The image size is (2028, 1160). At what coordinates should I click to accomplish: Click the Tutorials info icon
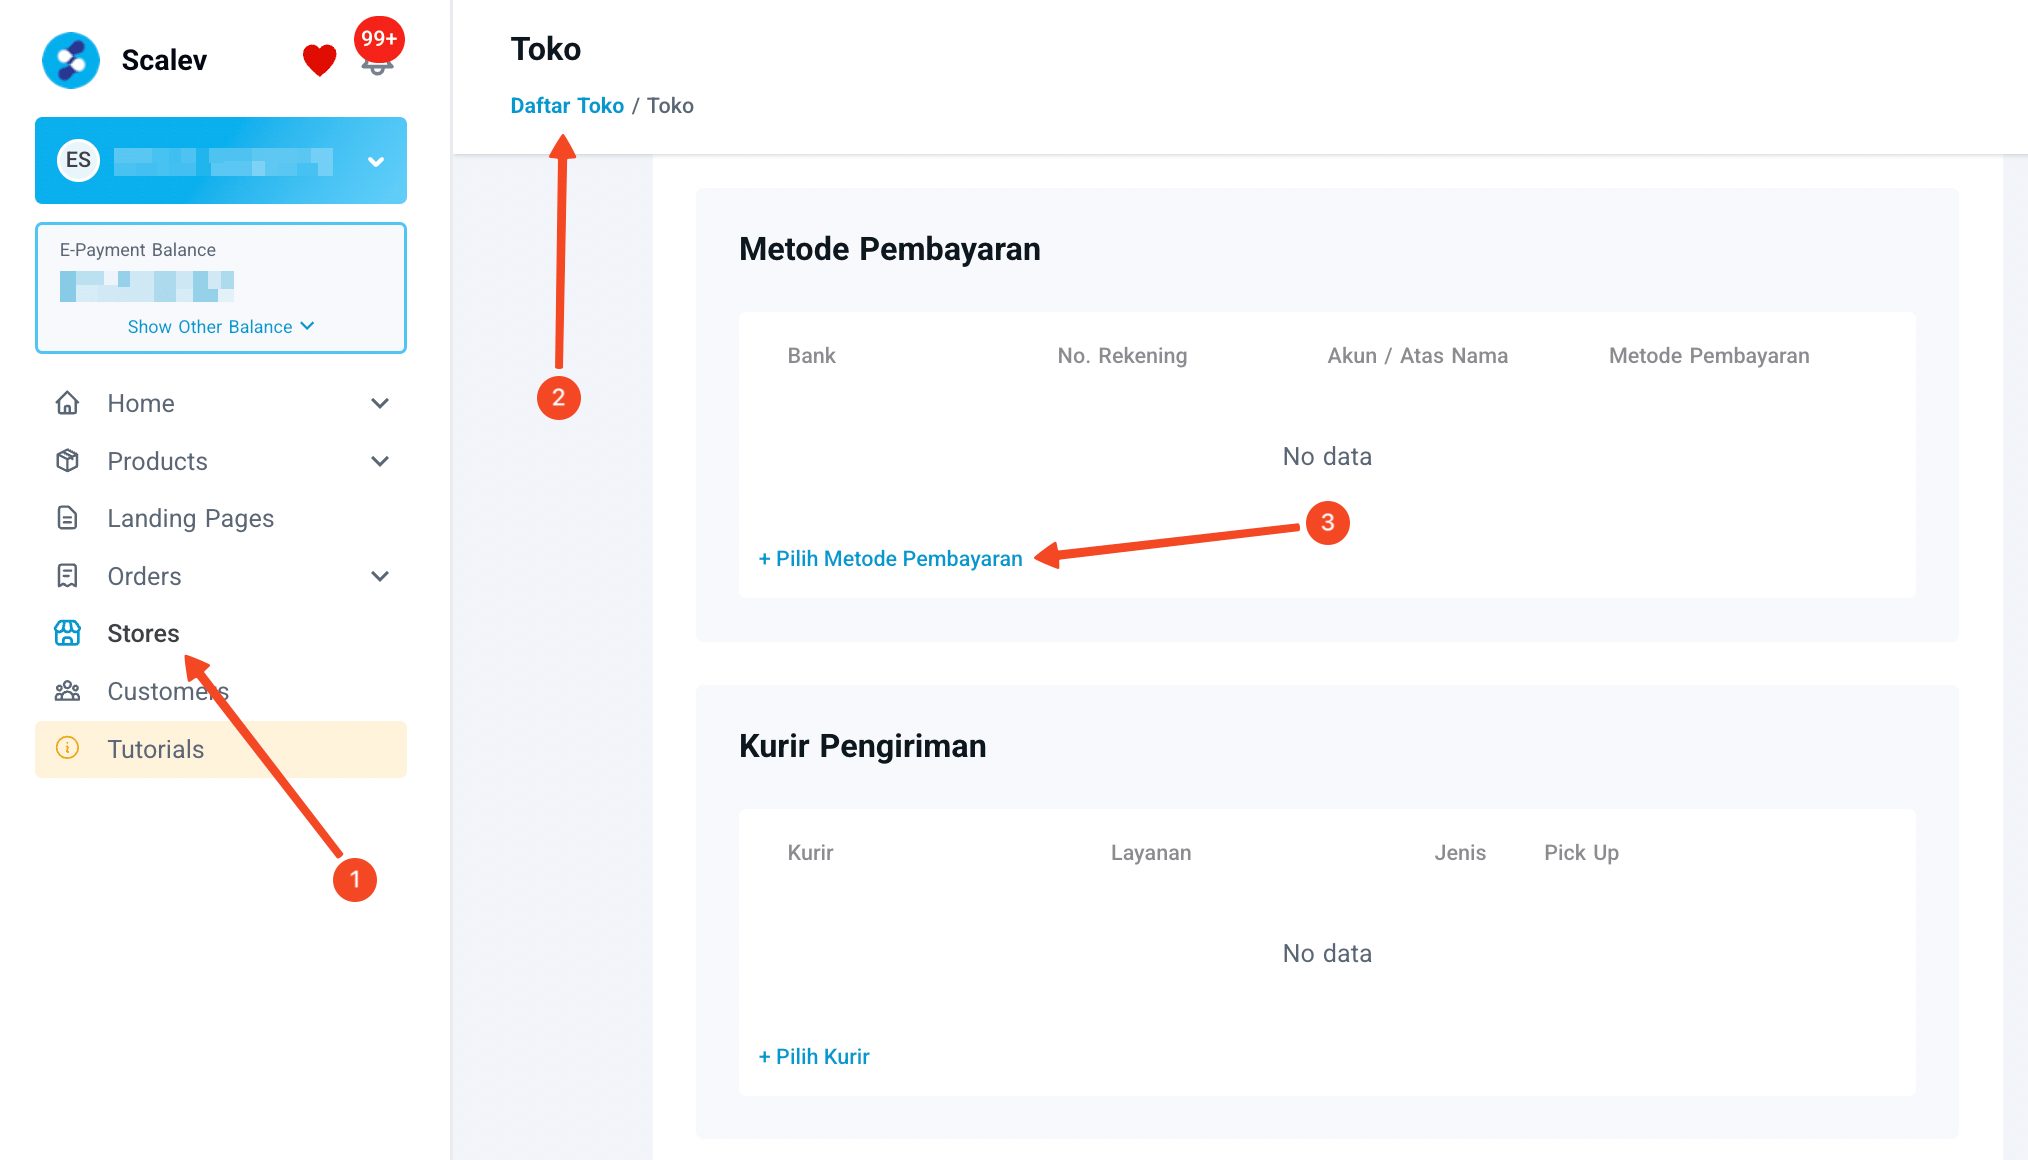click(x=67, y=748)
